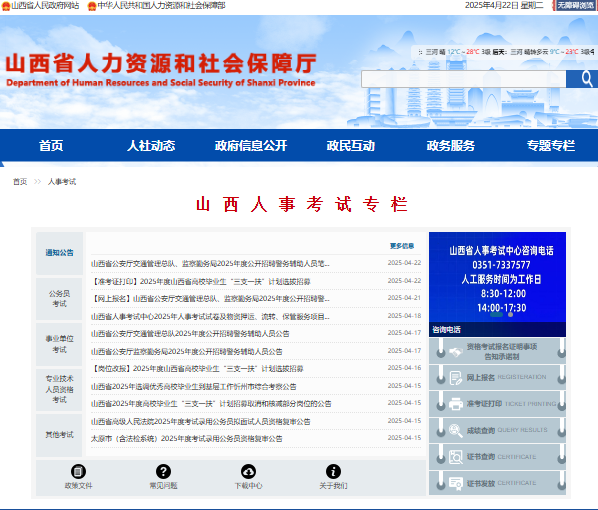This screenshot has height=510, width=598.
Task: Click the 证书查询 certificate search icon
Action: tap(456, 457)
